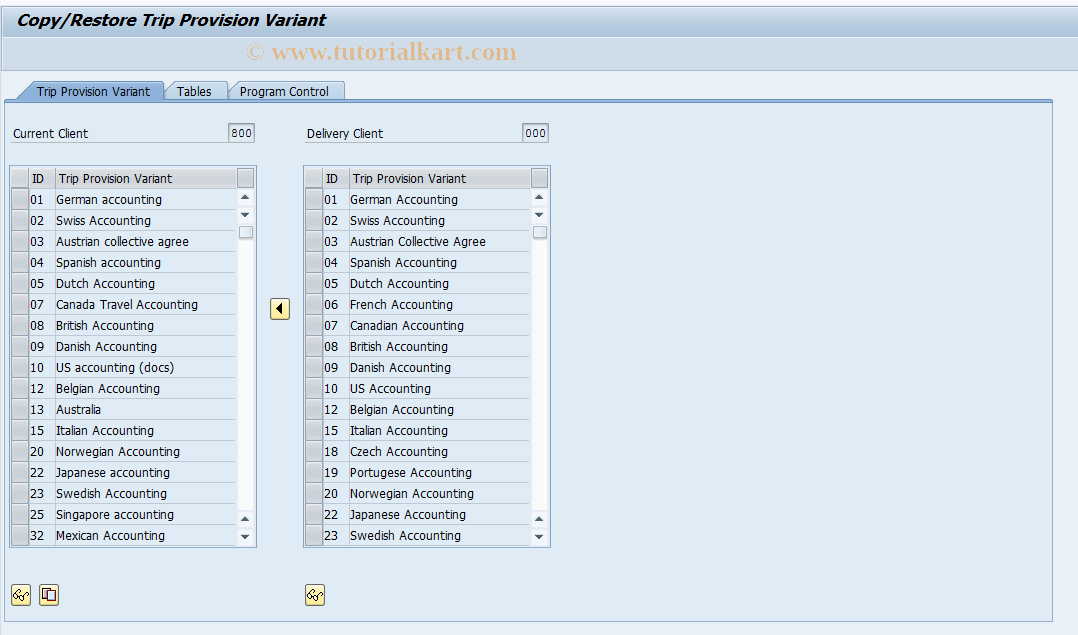Switch to the Tables tab
1078x635 pixels.
[194, 91]
